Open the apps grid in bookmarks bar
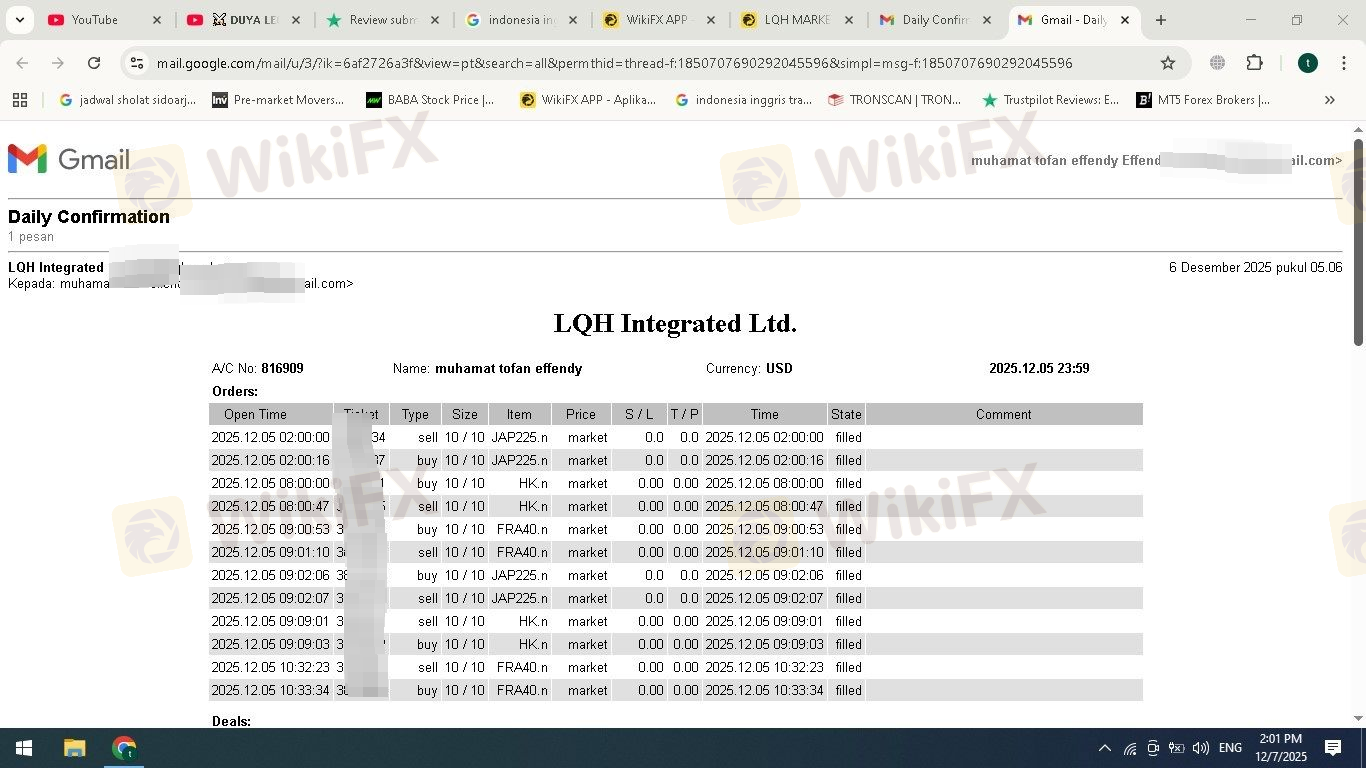Image resolution: width=1366 pixels, height=768 pixels. (20, 100)
